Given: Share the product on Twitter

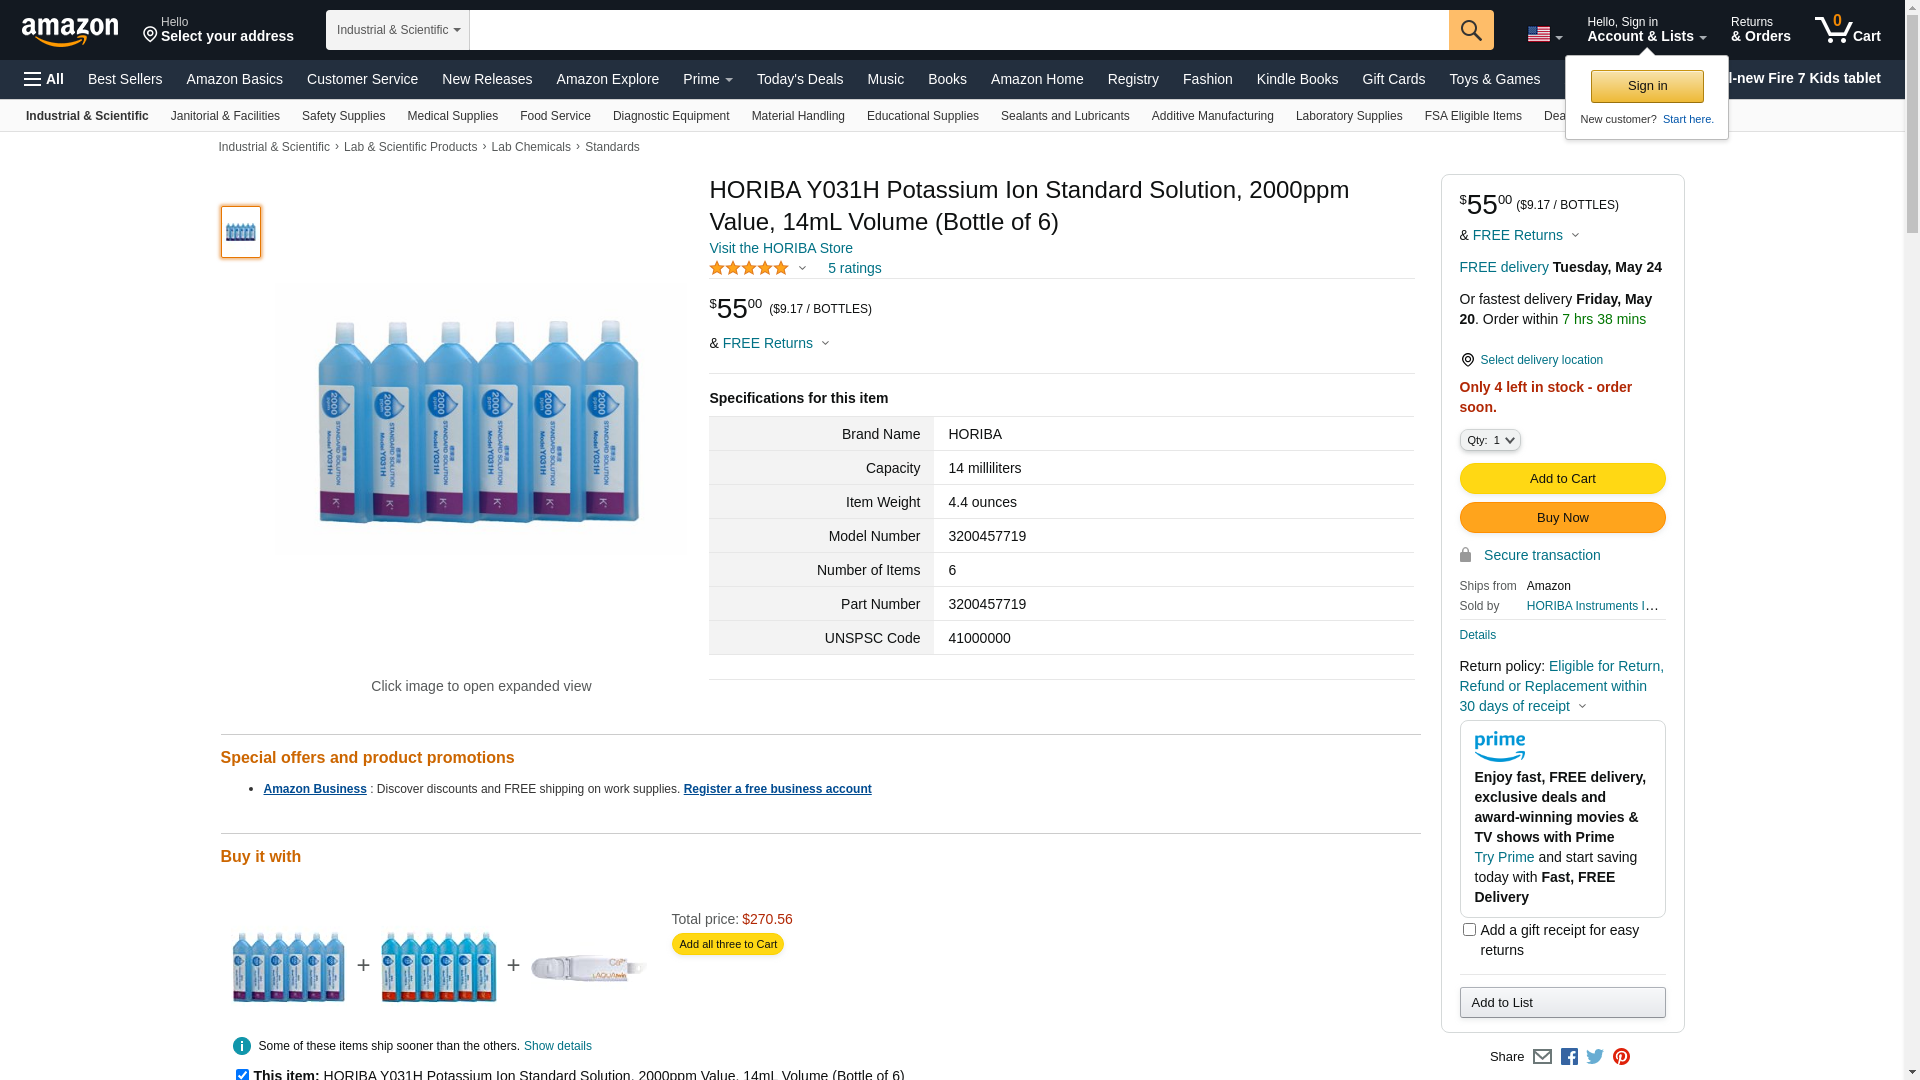Looking at the screenshot, I should click(x=1595, y=1057).
